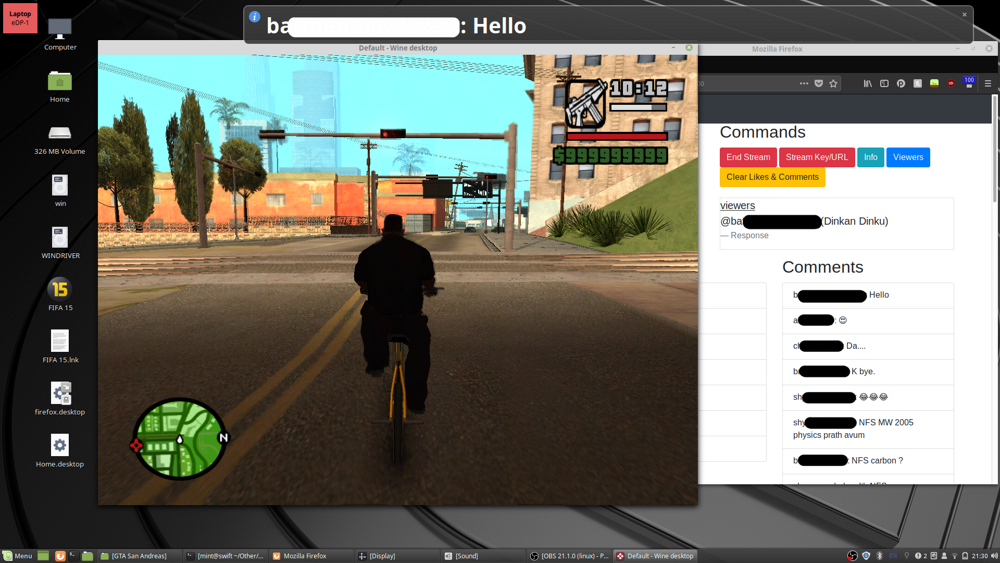Screen dimensions: 1000x563
Task: Toggle the Firefox sidebar icon
Action: [x=884, y=84]
